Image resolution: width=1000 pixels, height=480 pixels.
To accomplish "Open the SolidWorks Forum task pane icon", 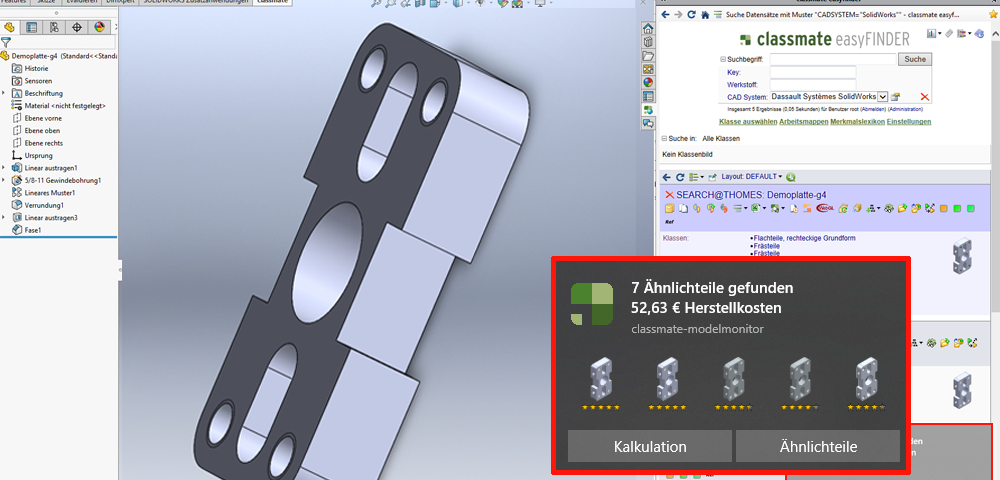I will [648, 123].
